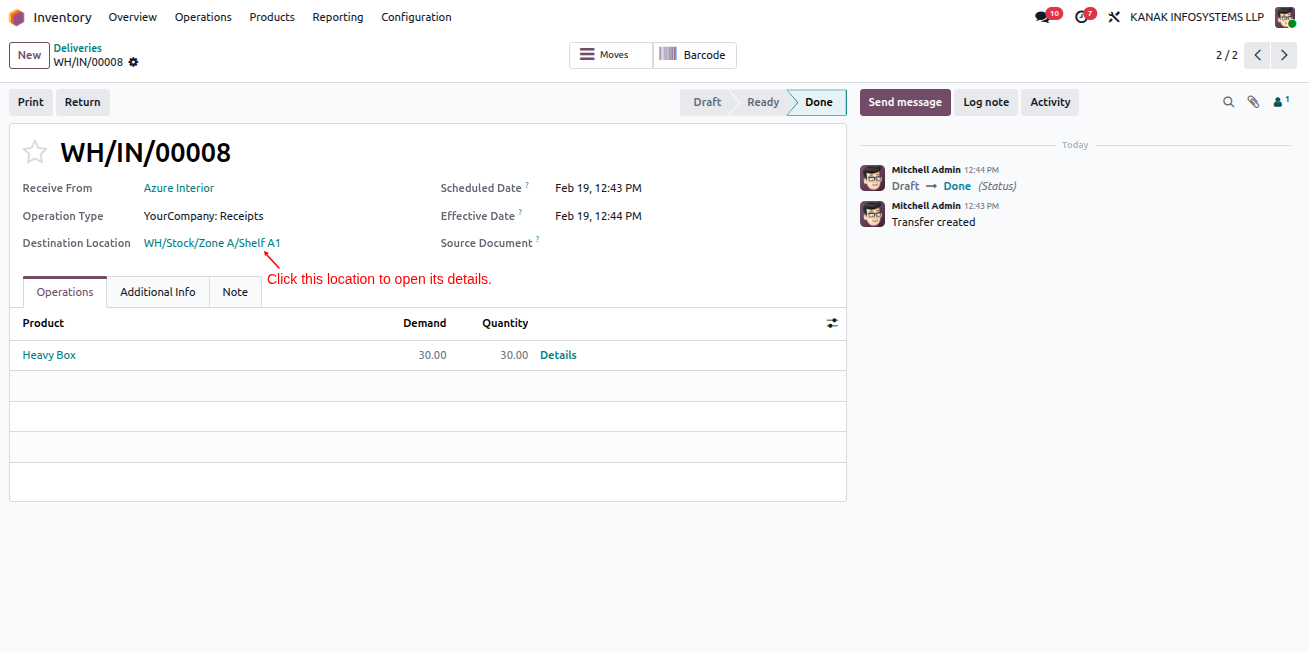Screen dimensions: 1309x652
Task: Open the gear actions menu beside WH/IN/00008
Action: click(x=133, y=62)
